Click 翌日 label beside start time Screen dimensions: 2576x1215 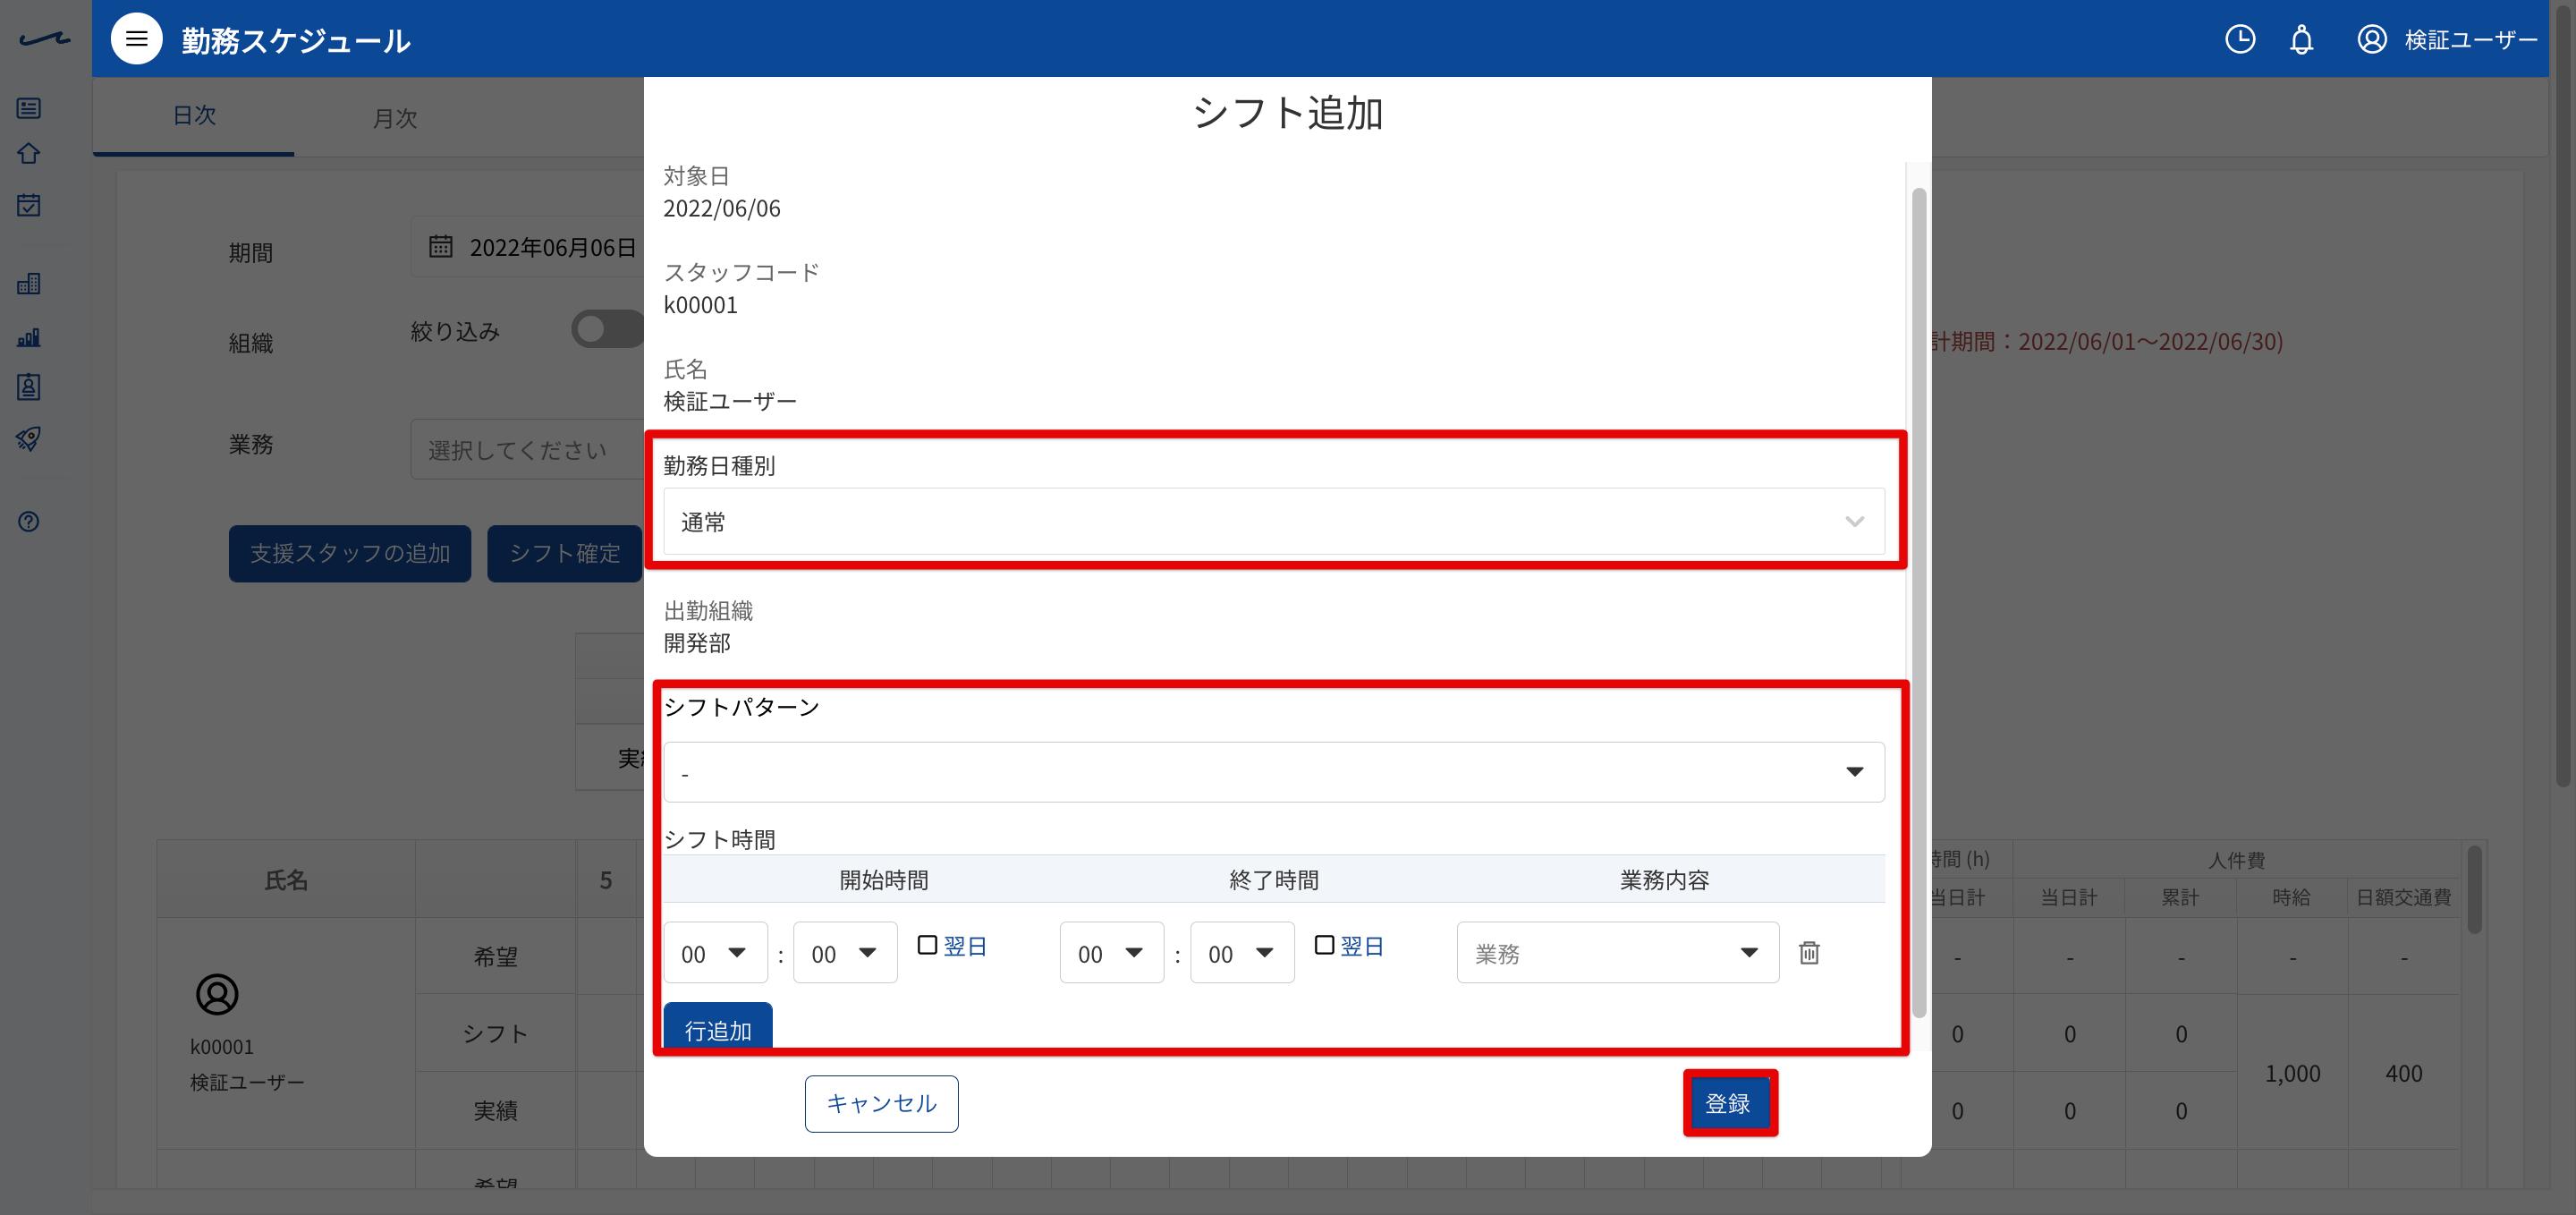(965, 946)
